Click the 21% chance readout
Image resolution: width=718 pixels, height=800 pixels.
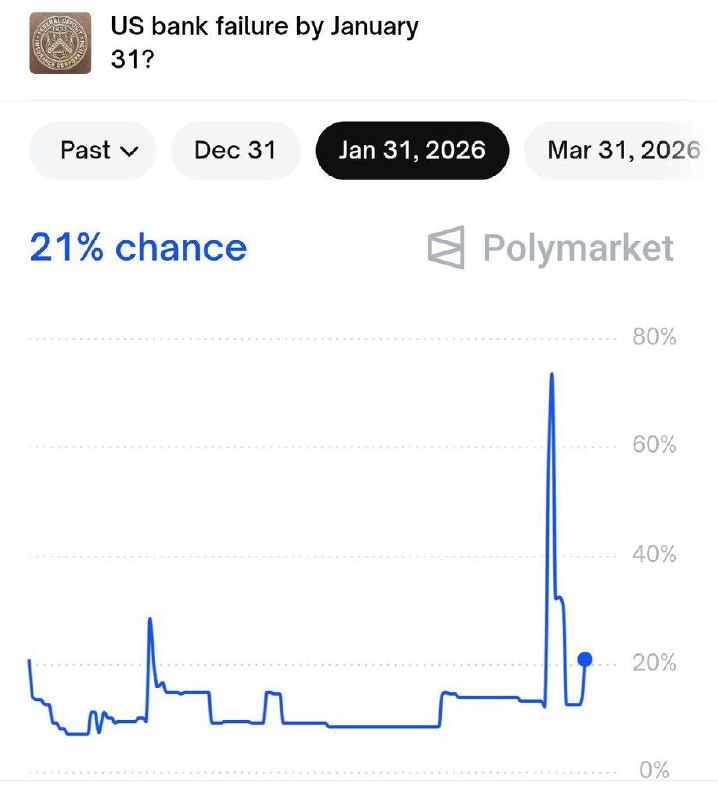pos(138,247)
